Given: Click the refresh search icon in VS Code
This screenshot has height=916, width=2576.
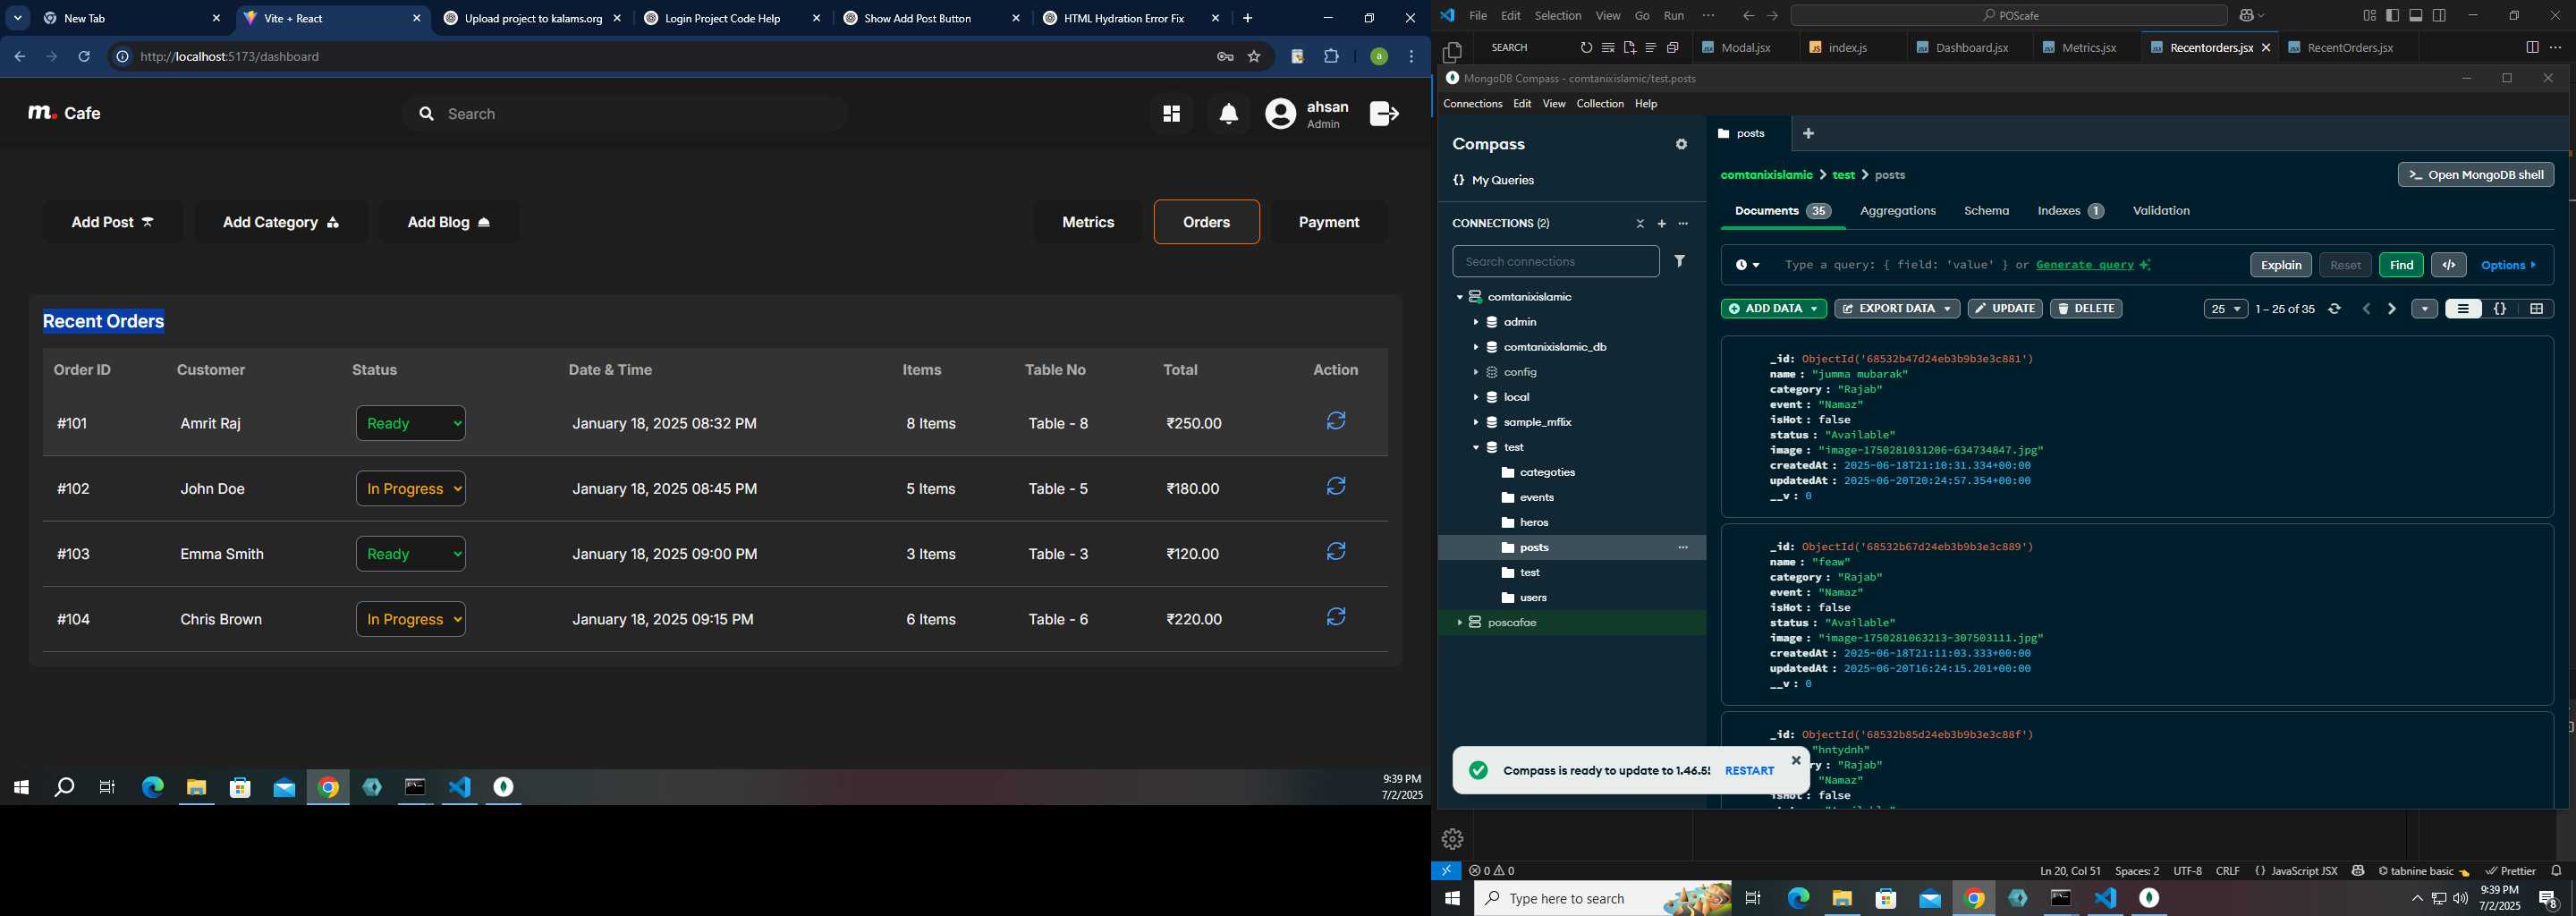Looking at the screenshot, I should (1586, 48).
